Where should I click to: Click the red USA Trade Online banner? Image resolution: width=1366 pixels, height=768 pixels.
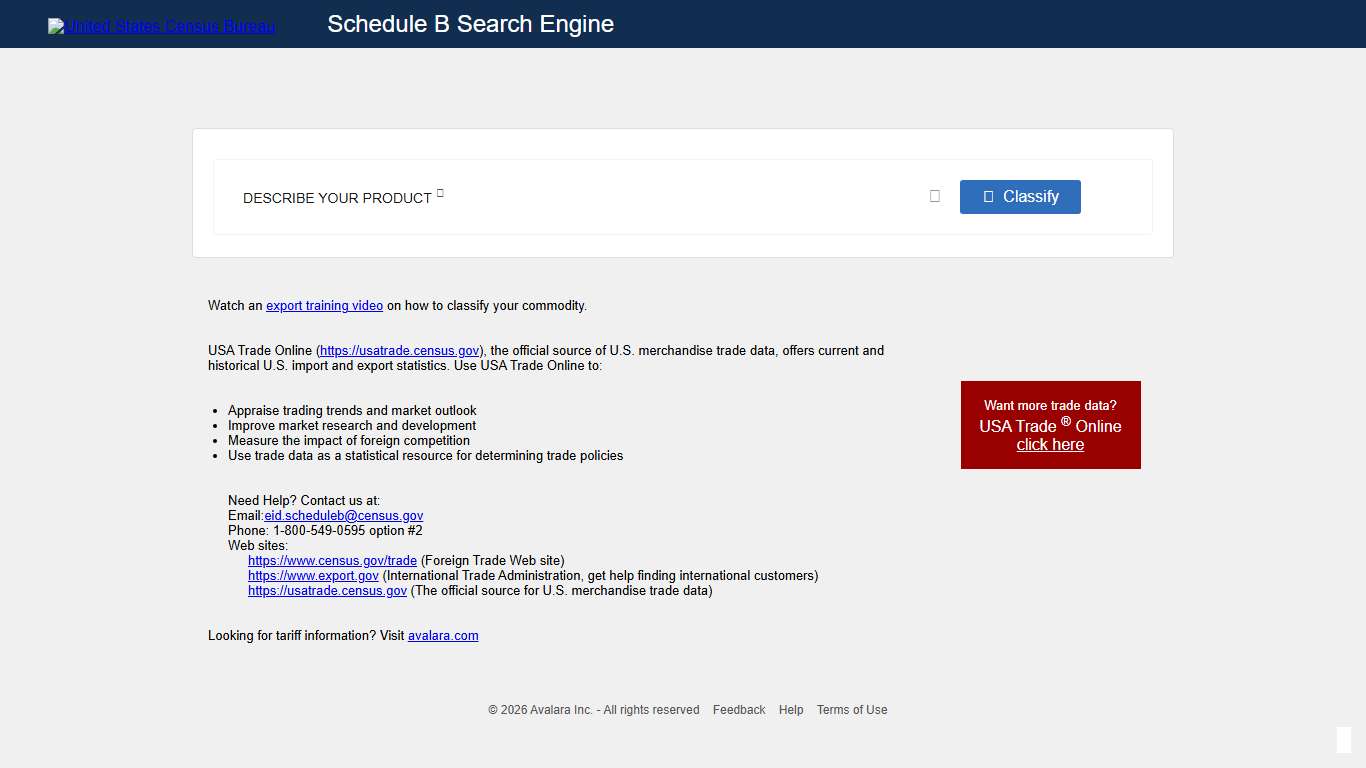(1050, 424)
